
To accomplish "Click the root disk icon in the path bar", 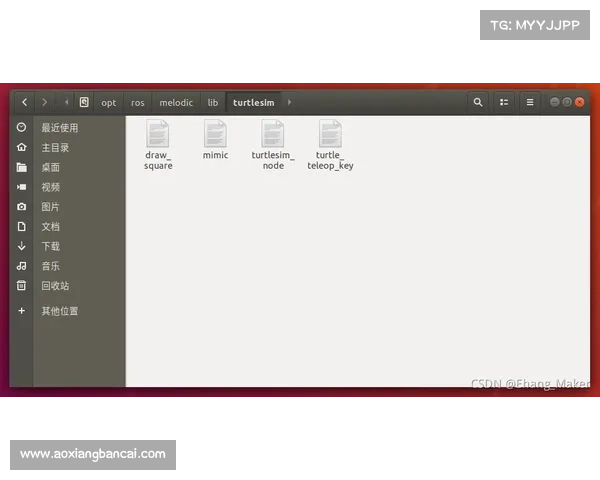I will pos(84,102).
